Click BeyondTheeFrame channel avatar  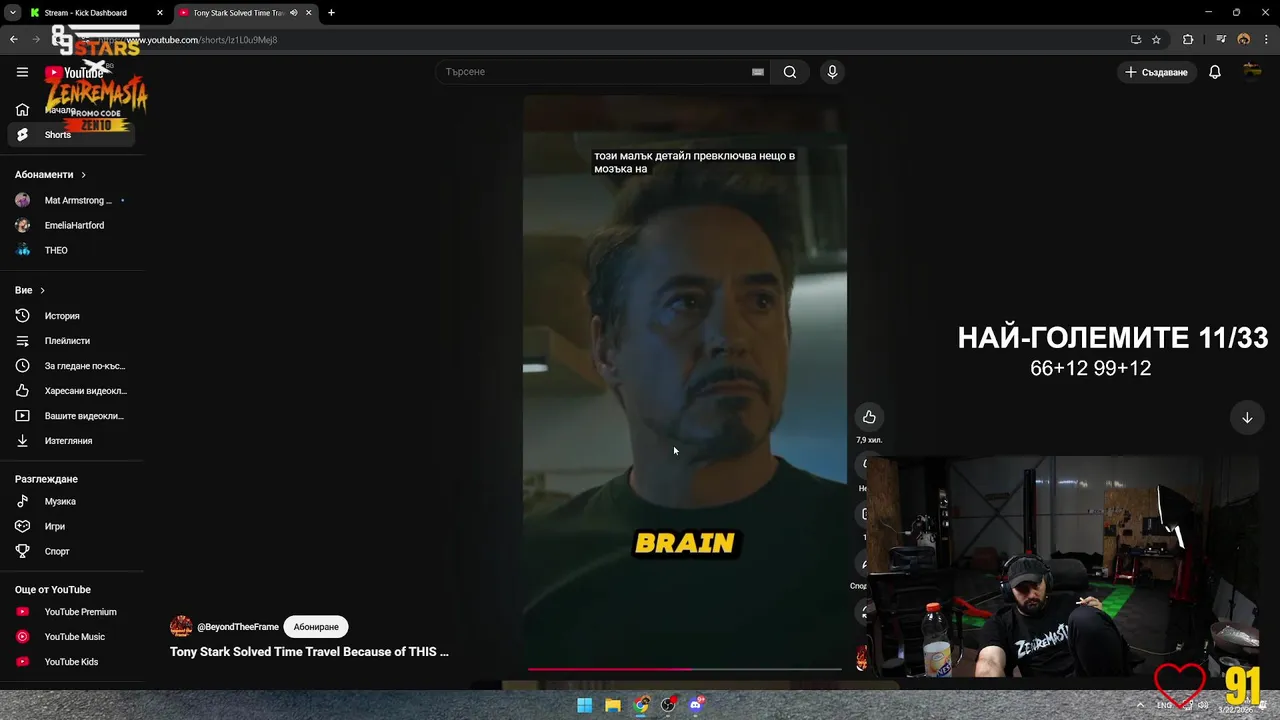181,627
